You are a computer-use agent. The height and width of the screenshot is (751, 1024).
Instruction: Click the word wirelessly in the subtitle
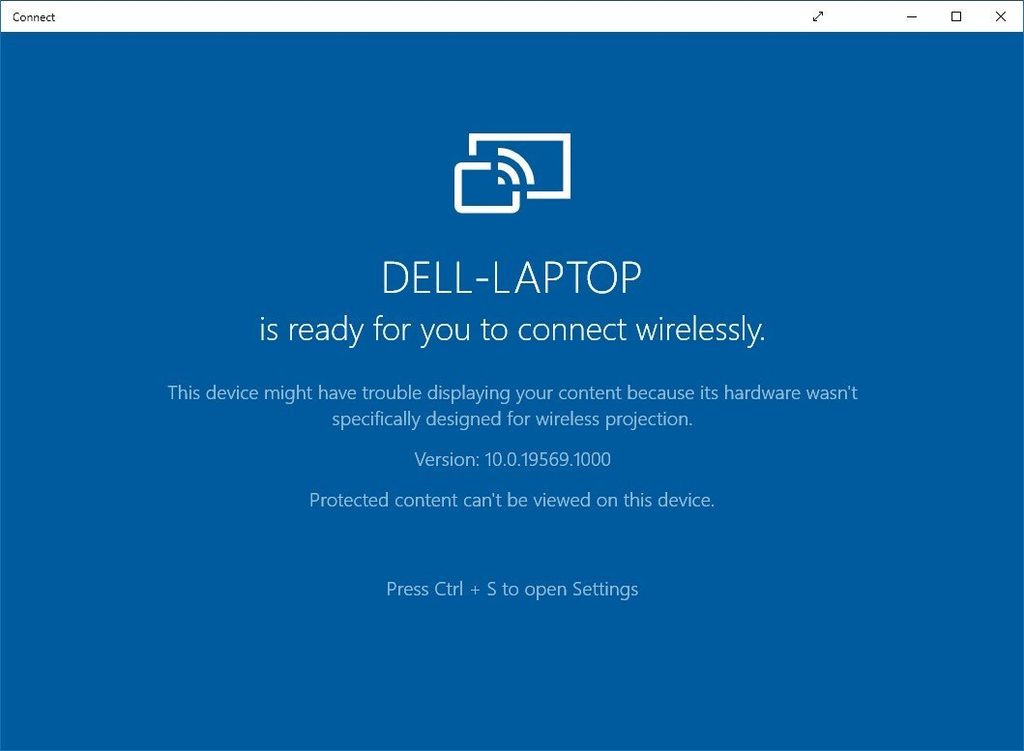pyautogui.click(x=701, y=329)
